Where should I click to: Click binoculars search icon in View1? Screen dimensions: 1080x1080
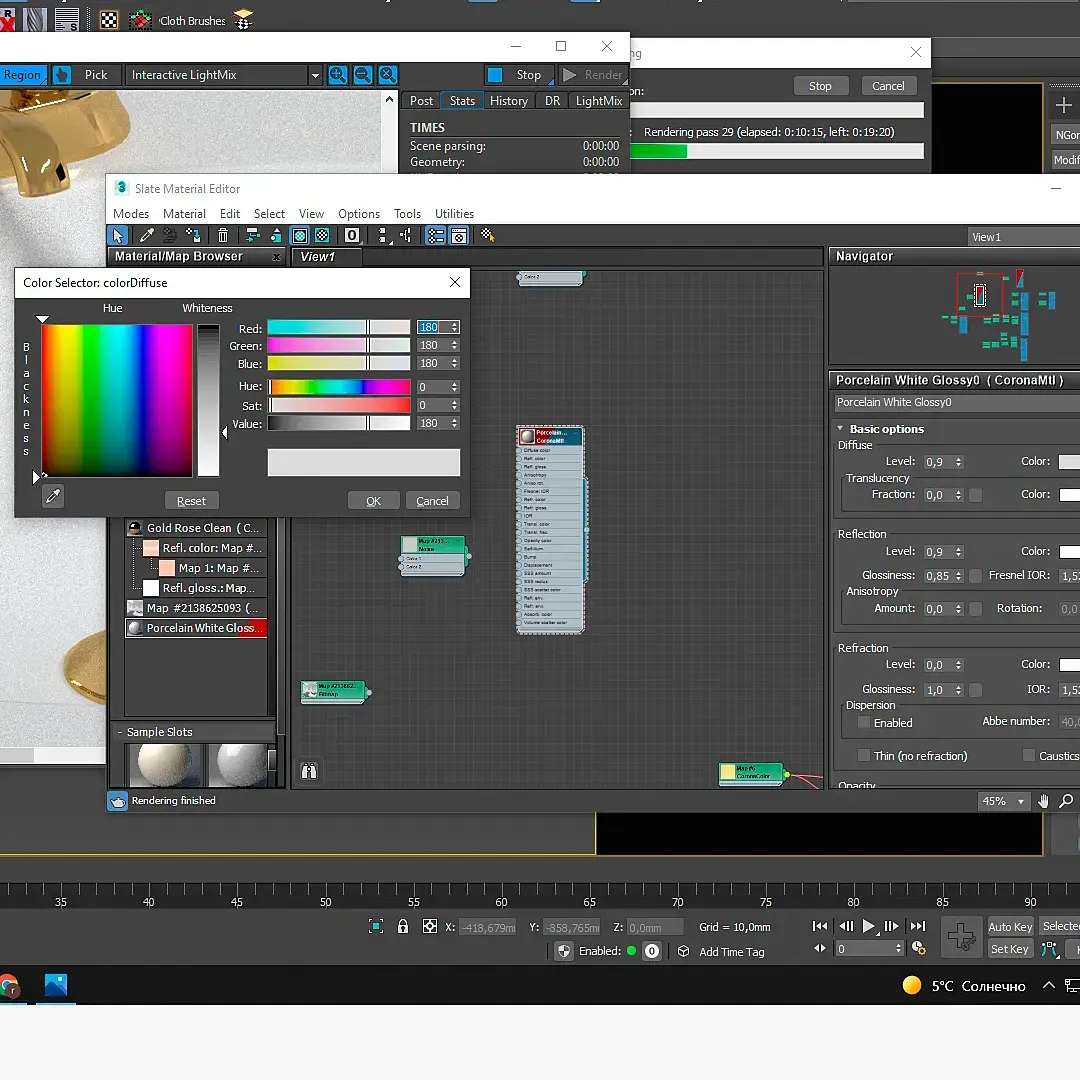[x=309, y=771]
